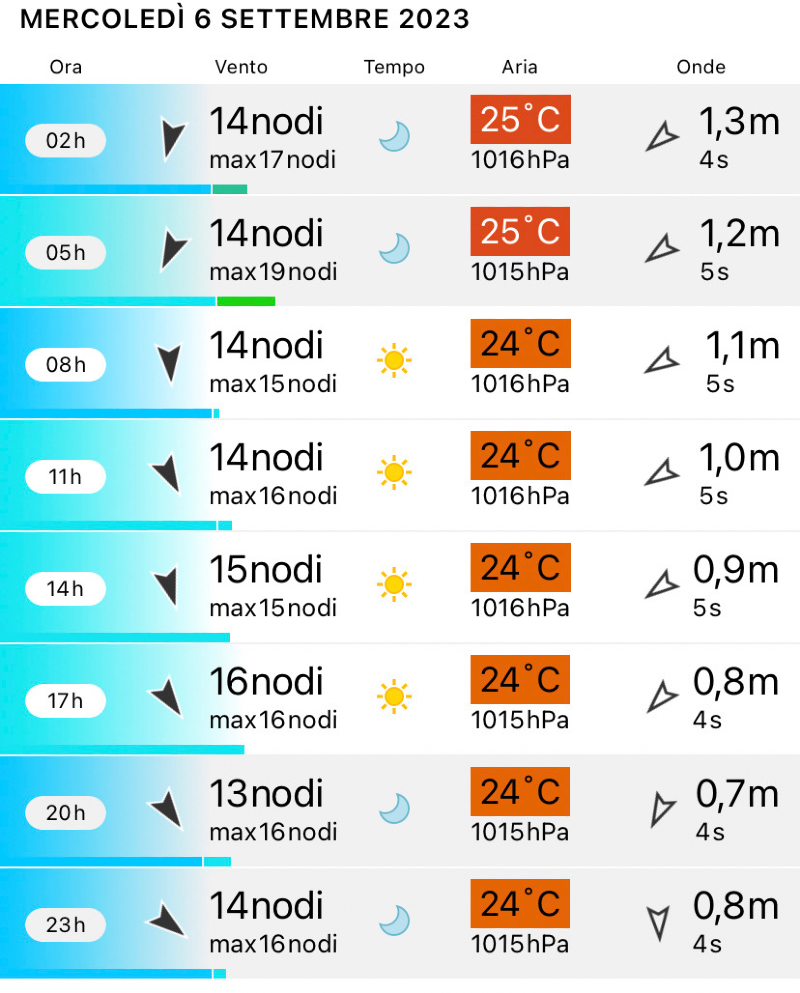Click the sun icon in the 14h row
800x993 pixels.
pos(395,583)
